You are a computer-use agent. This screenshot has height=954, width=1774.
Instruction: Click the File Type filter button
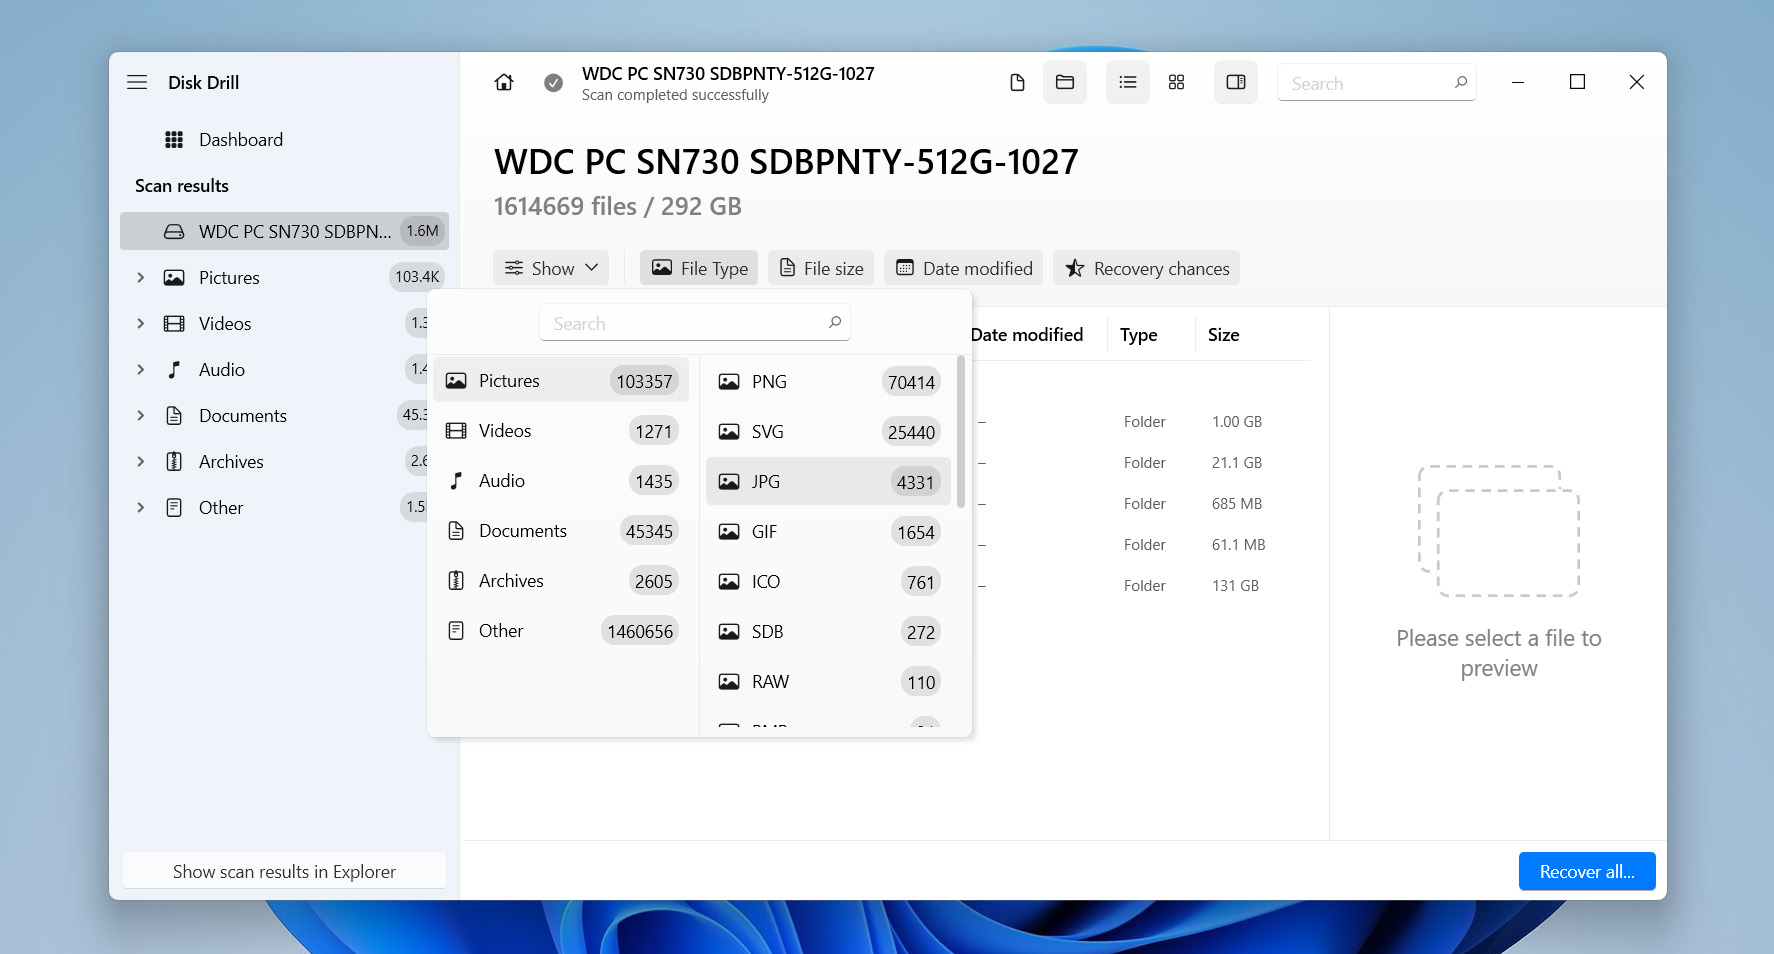point(699,268)
